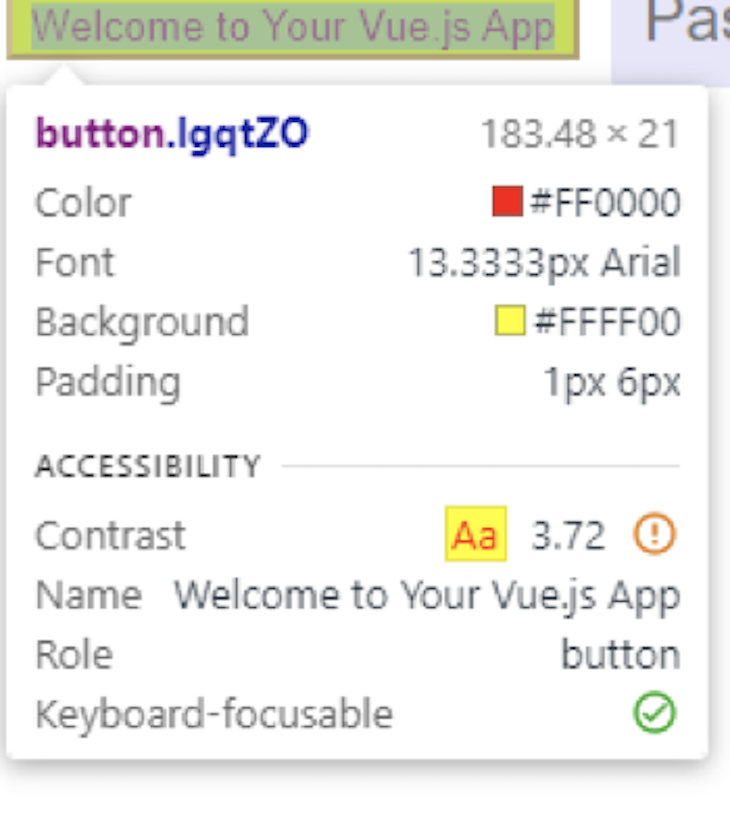Viewport: 730px width, 813px height.
Task: Click the yellow background swatch
Action: click(x=510, y=322)
